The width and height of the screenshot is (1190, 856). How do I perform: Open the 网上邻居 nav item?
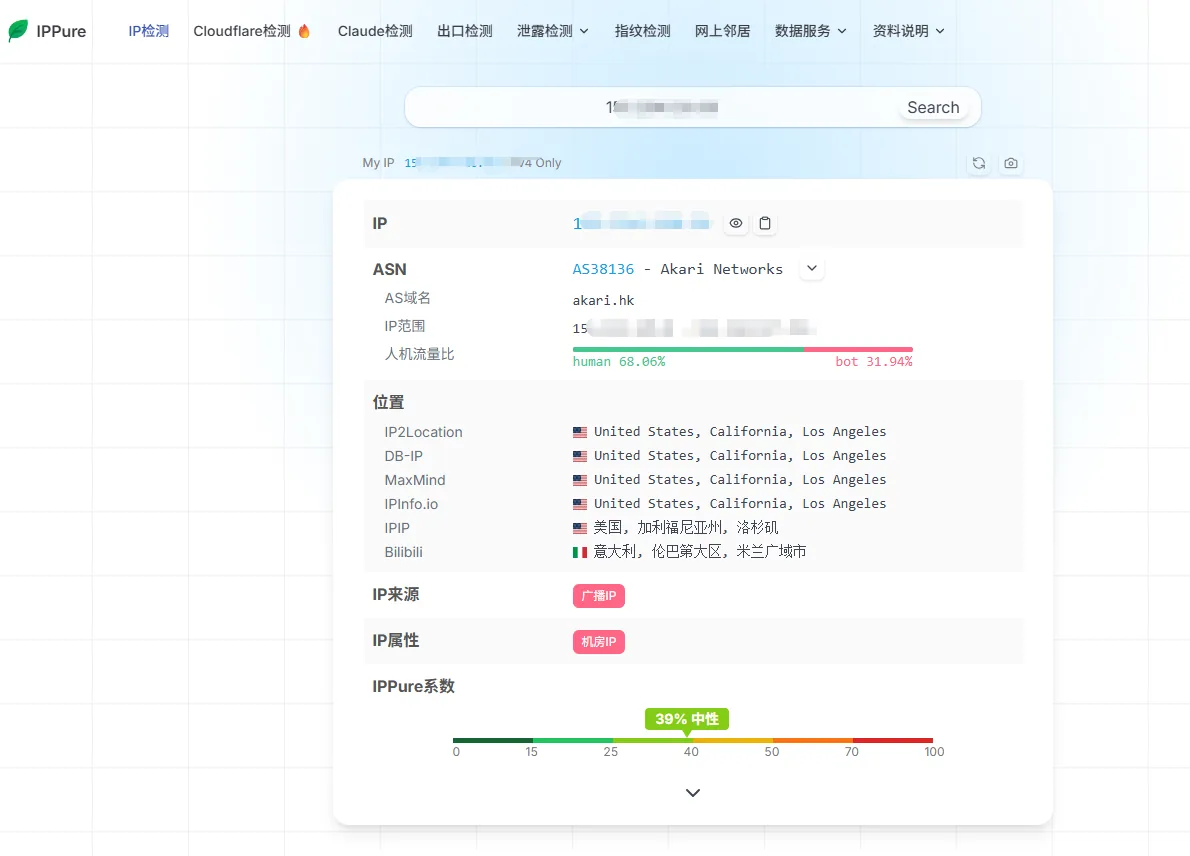click(x=722, y=31)
